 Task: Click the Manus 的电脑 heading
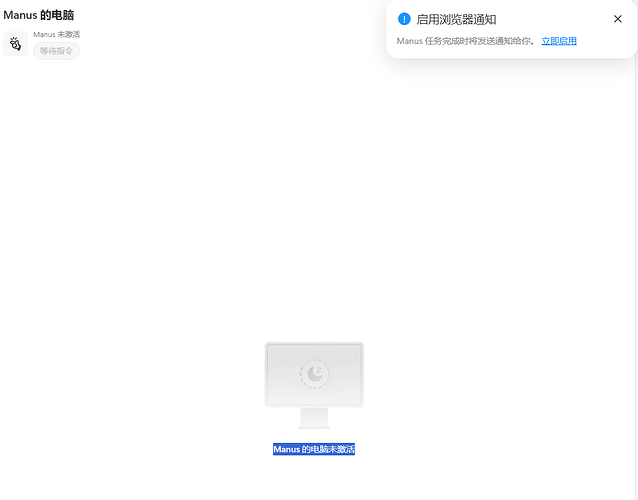[39, 15]
